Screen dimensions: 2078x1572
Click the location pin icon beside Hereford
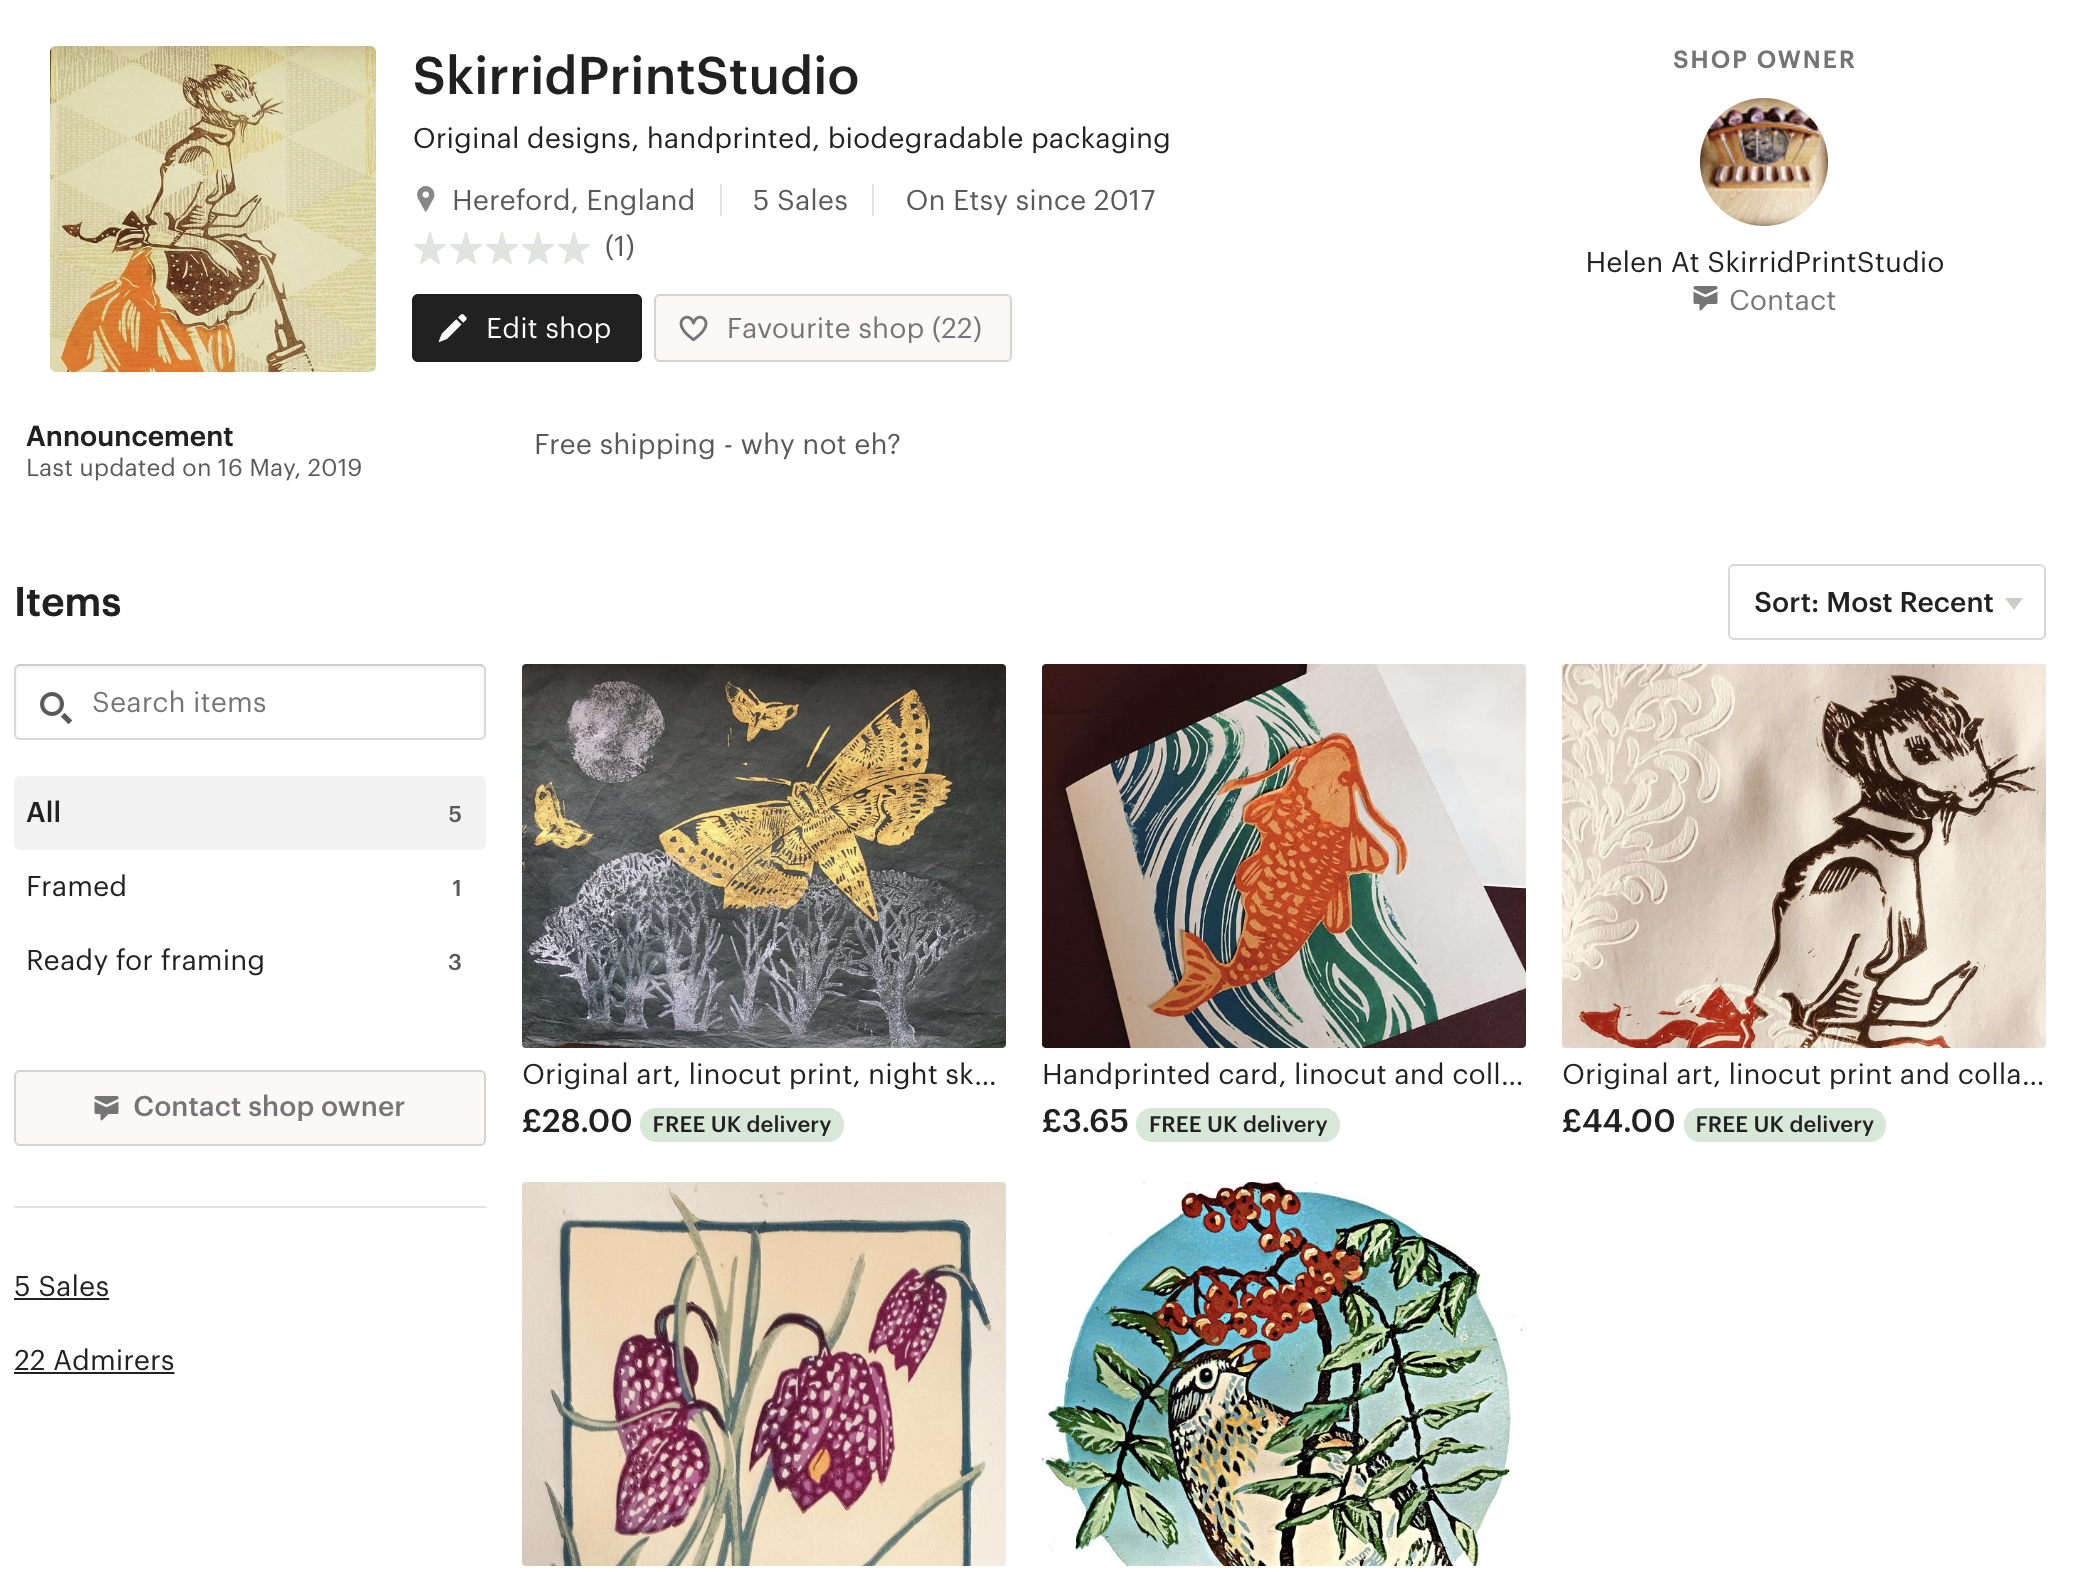[426, 200]
